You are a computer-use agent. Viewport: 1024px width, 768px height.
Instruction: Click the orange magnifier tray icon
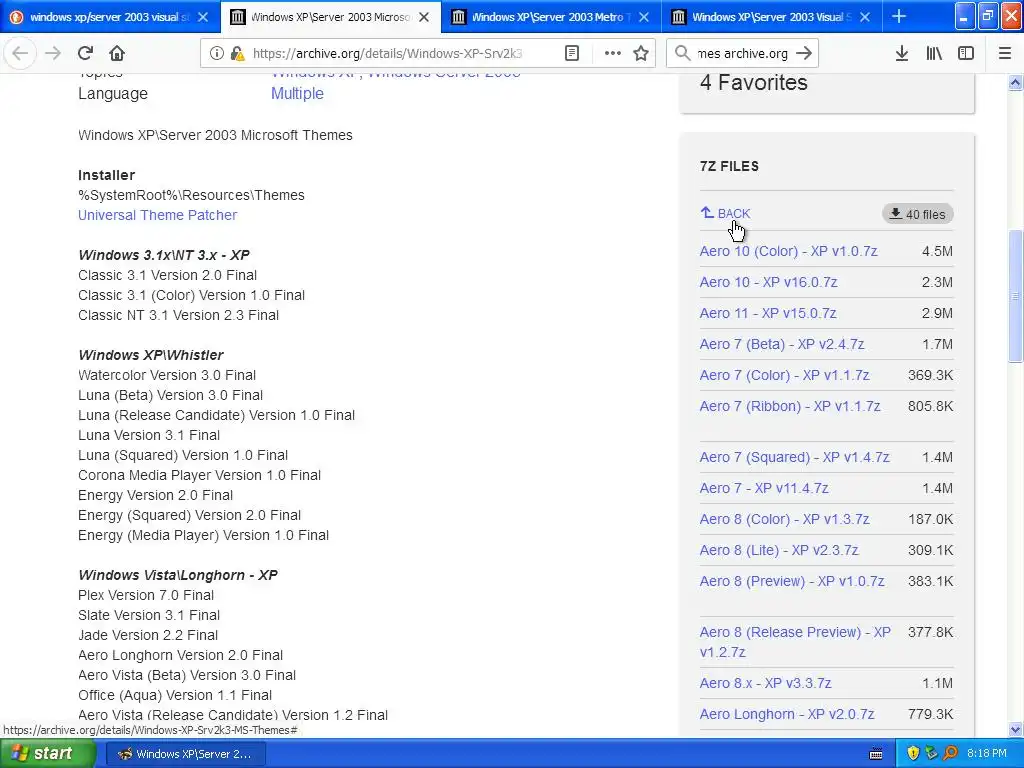tap(950, 754)
